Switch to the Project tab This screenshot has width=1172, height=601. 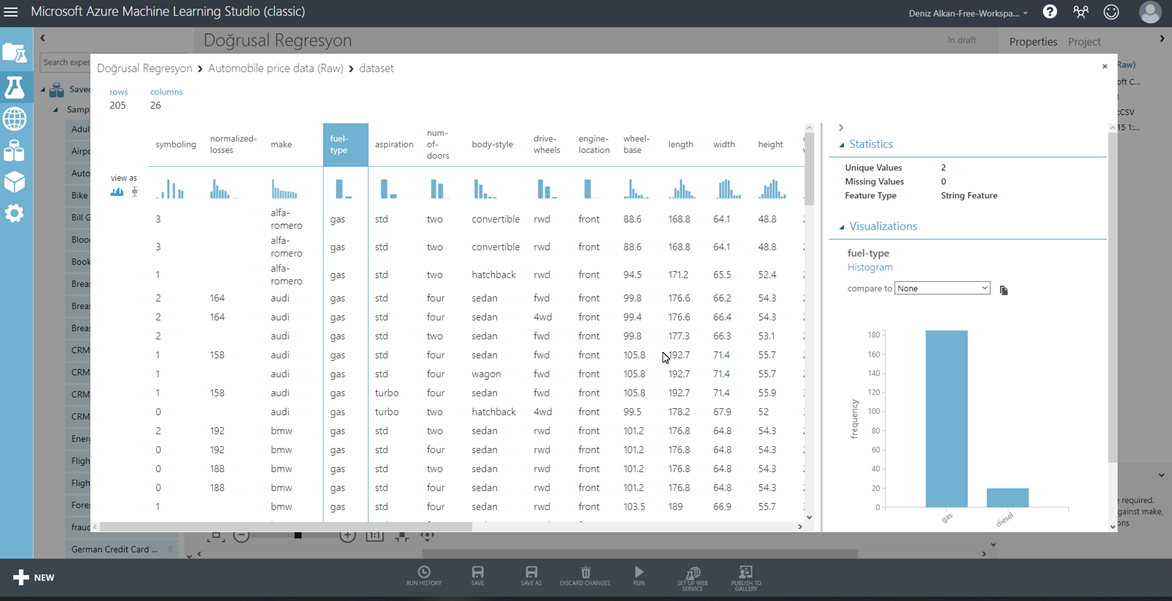[x=1084, y=42]
